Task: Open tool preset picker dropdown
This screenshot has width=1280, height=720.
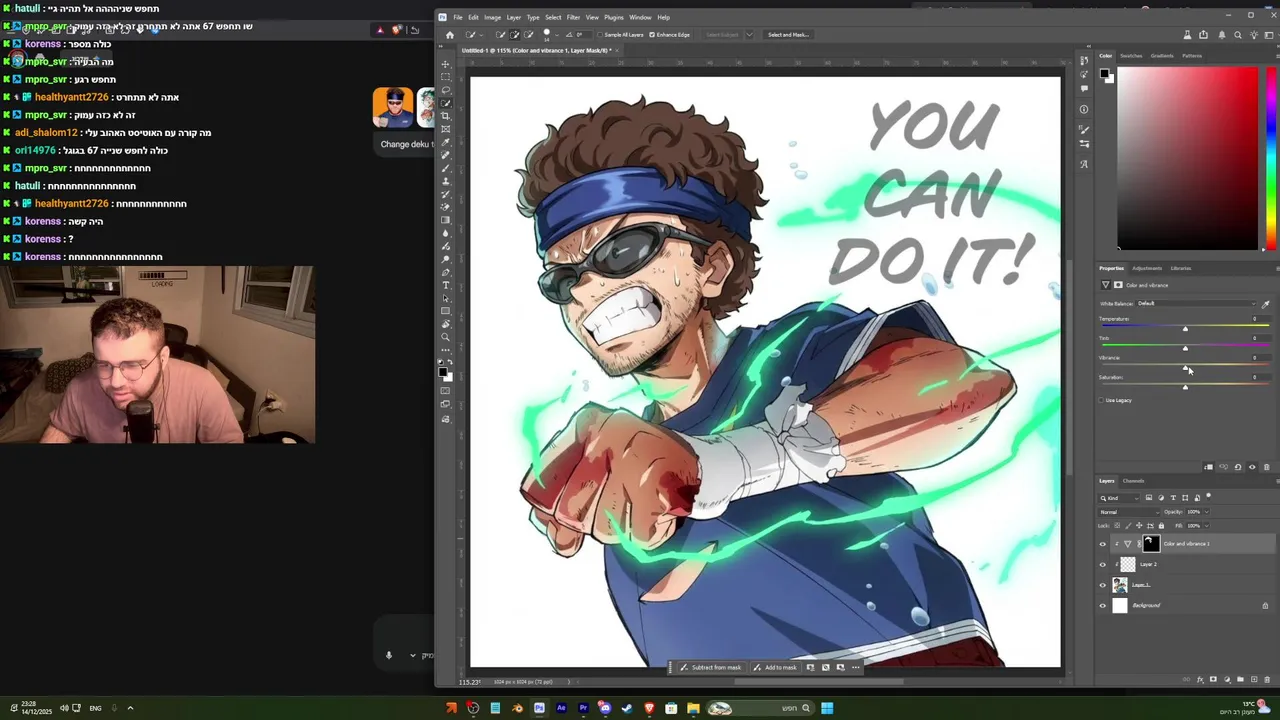Action: click(x=481, y=35)
